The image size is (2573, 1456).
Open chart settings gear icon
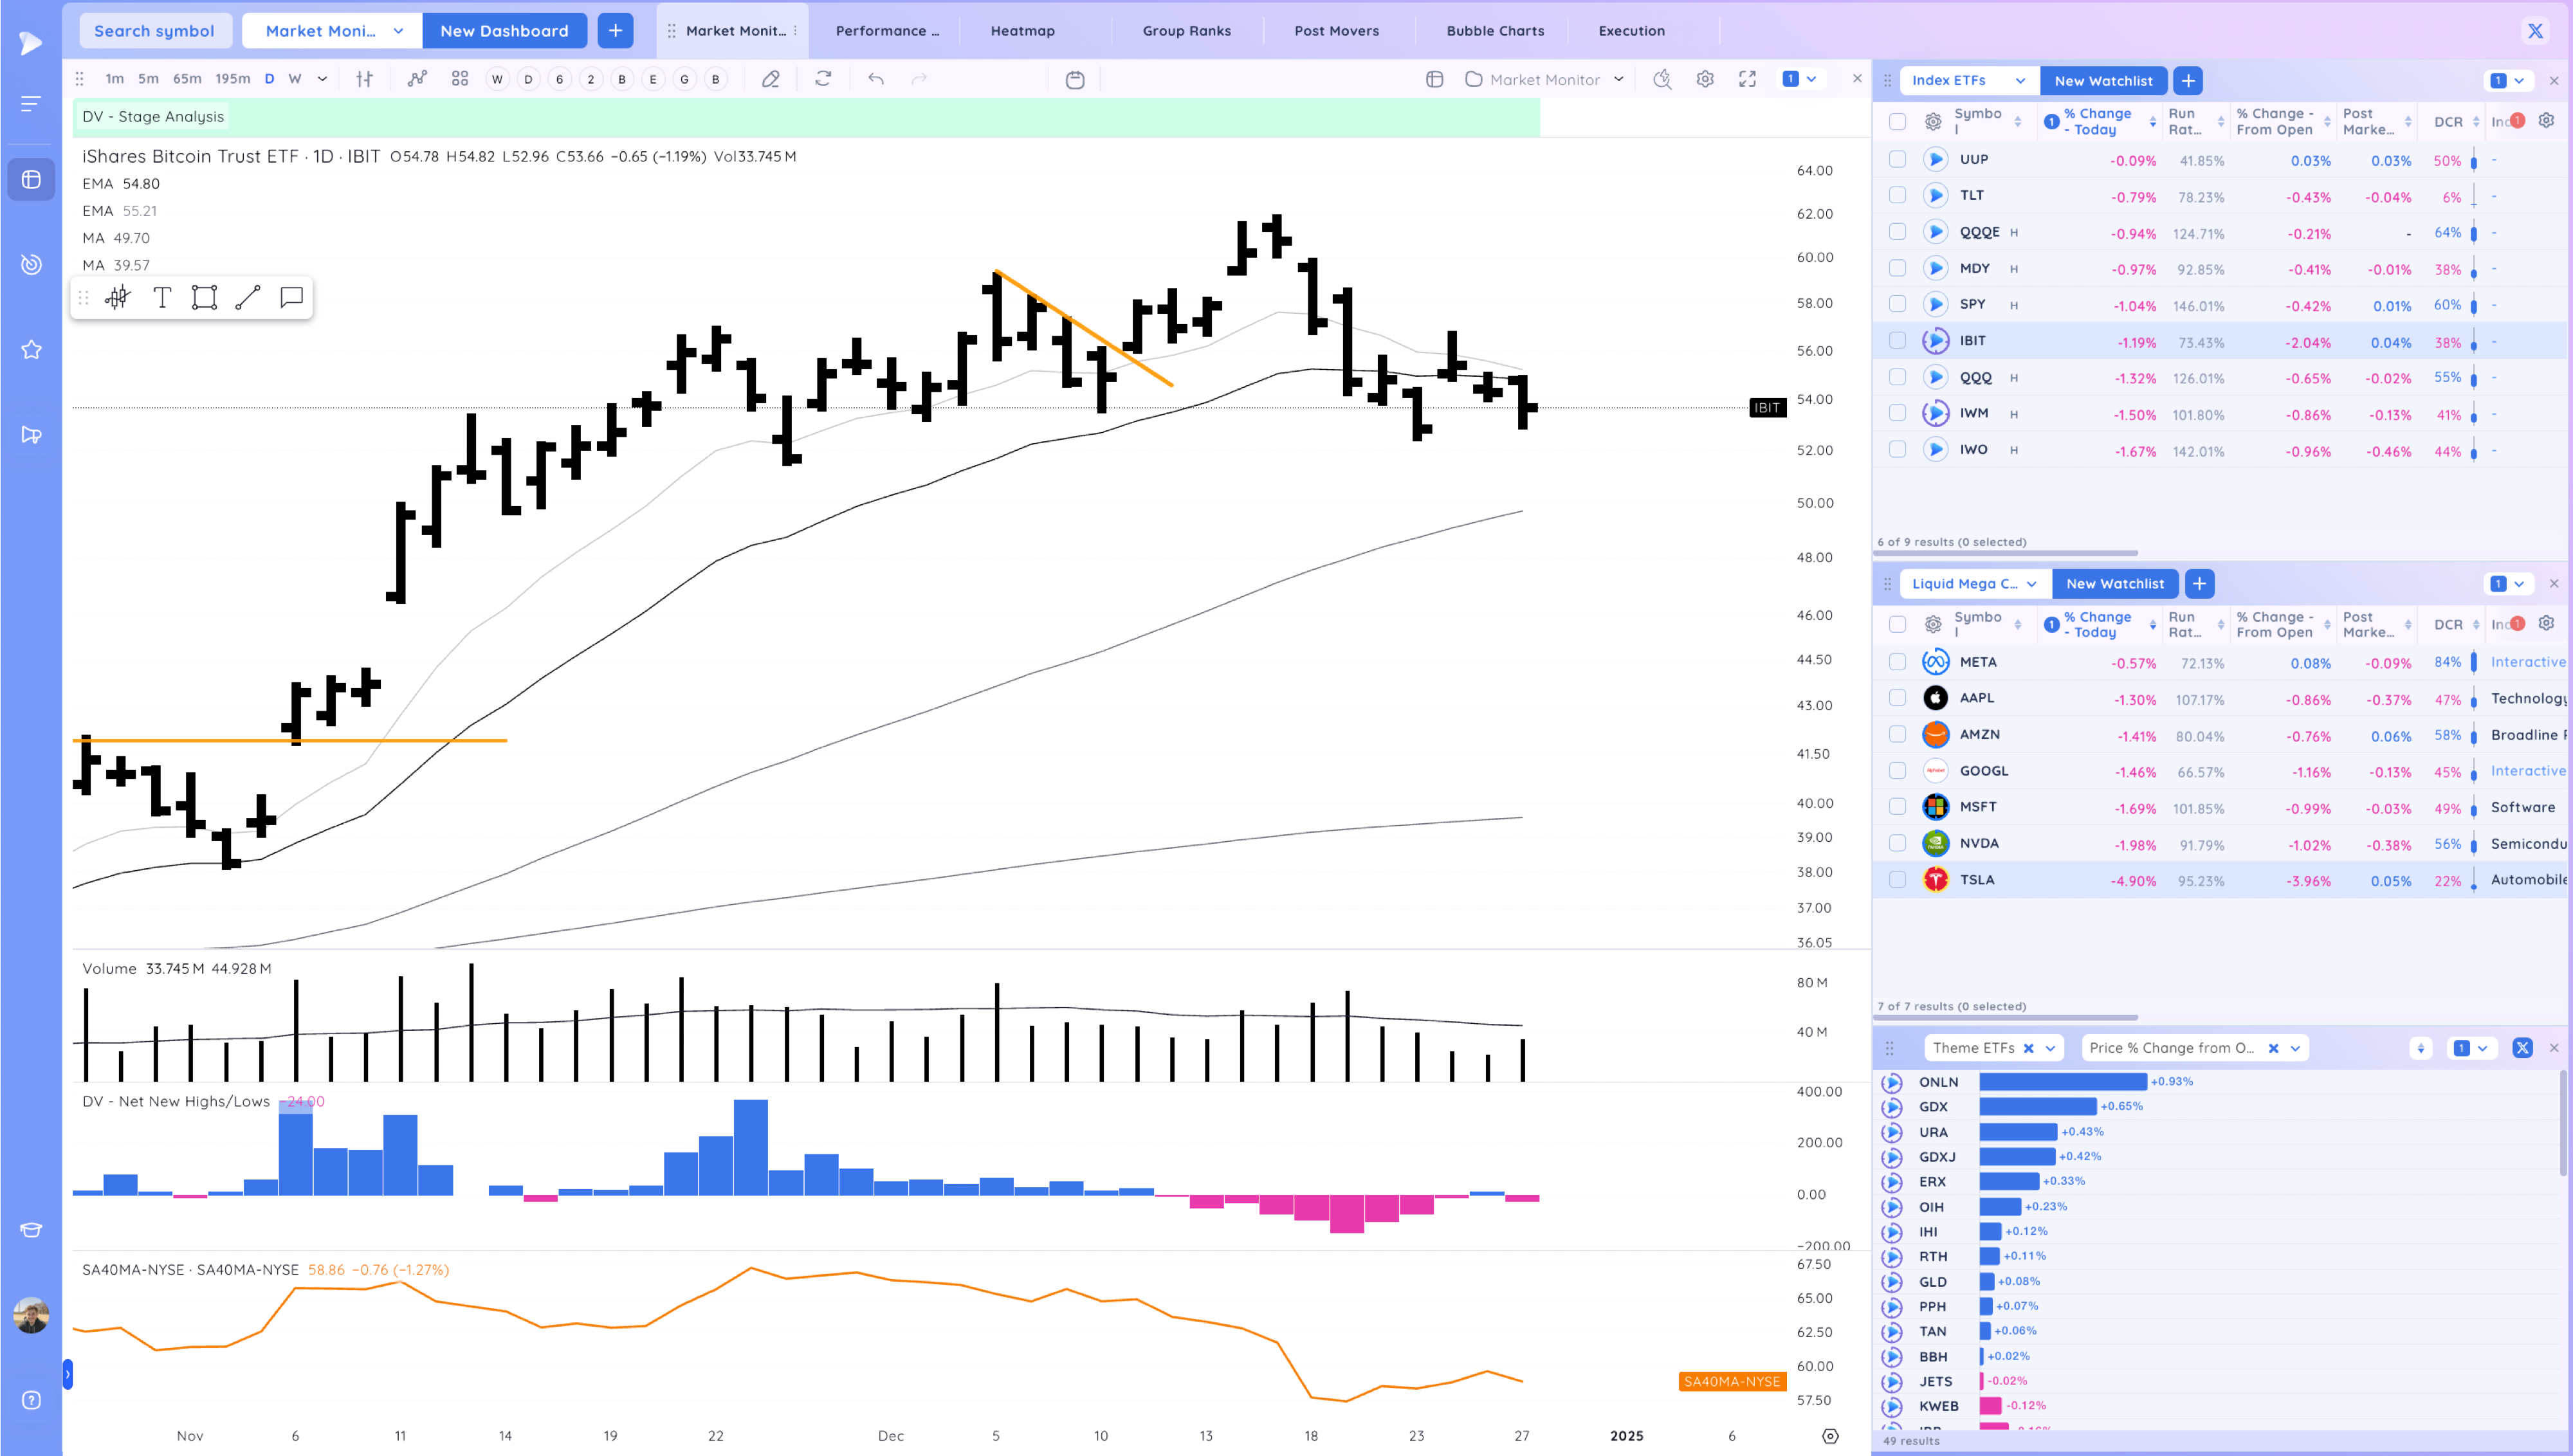point(1705,79)
